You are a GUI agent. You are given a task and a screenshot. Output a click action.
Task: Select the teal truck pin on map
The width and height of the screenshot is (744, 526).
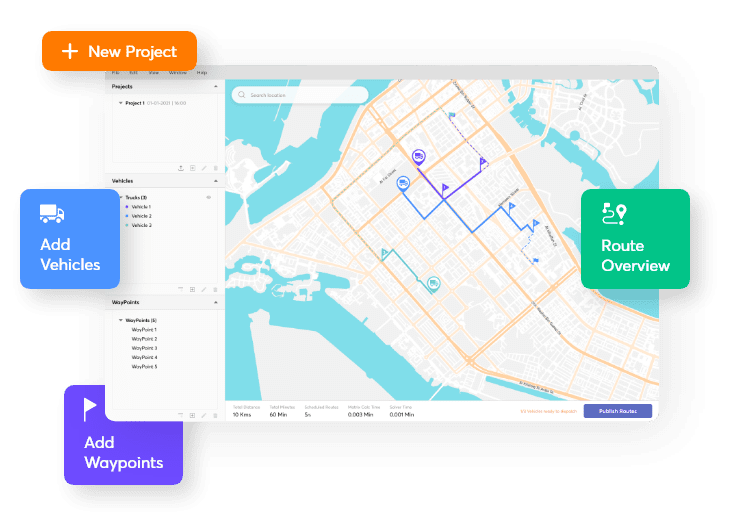[x=433, y=284]
